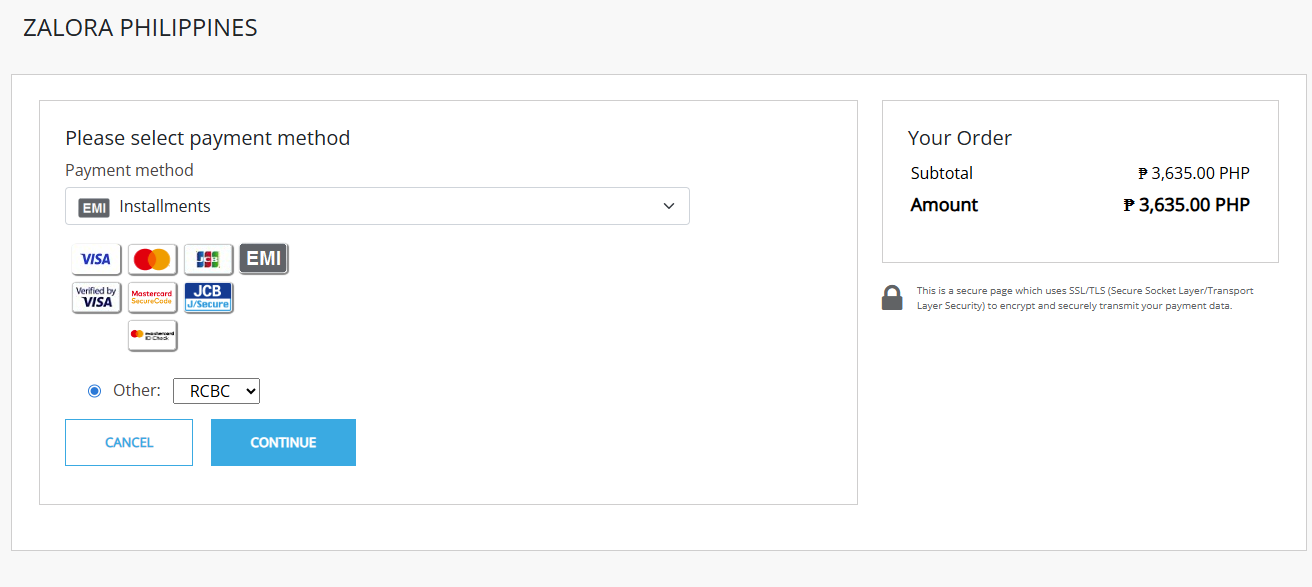The image size is (1312, 587).
Task: Expand payment method list via chevron arrow
Action: (669, 206)
